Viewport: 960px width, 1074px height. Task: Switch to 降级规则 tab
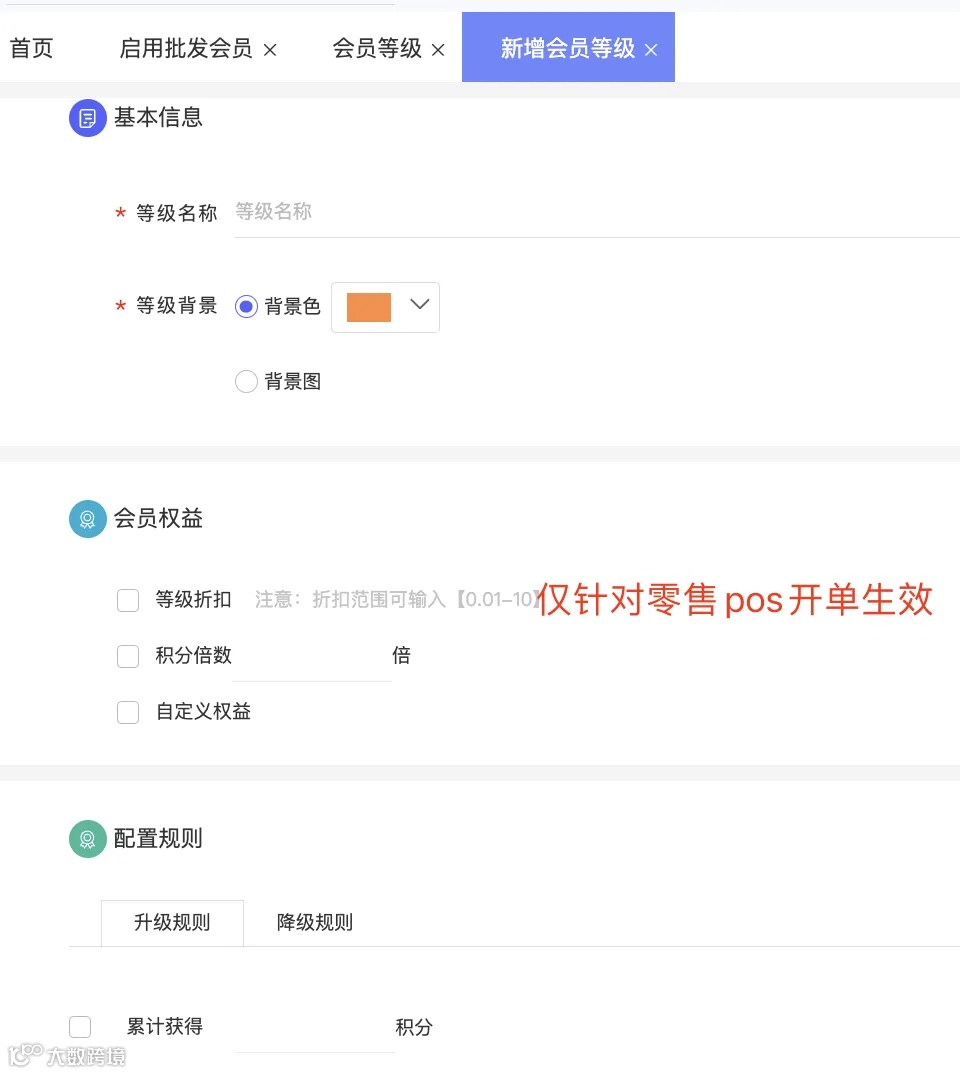pos(314,922)
